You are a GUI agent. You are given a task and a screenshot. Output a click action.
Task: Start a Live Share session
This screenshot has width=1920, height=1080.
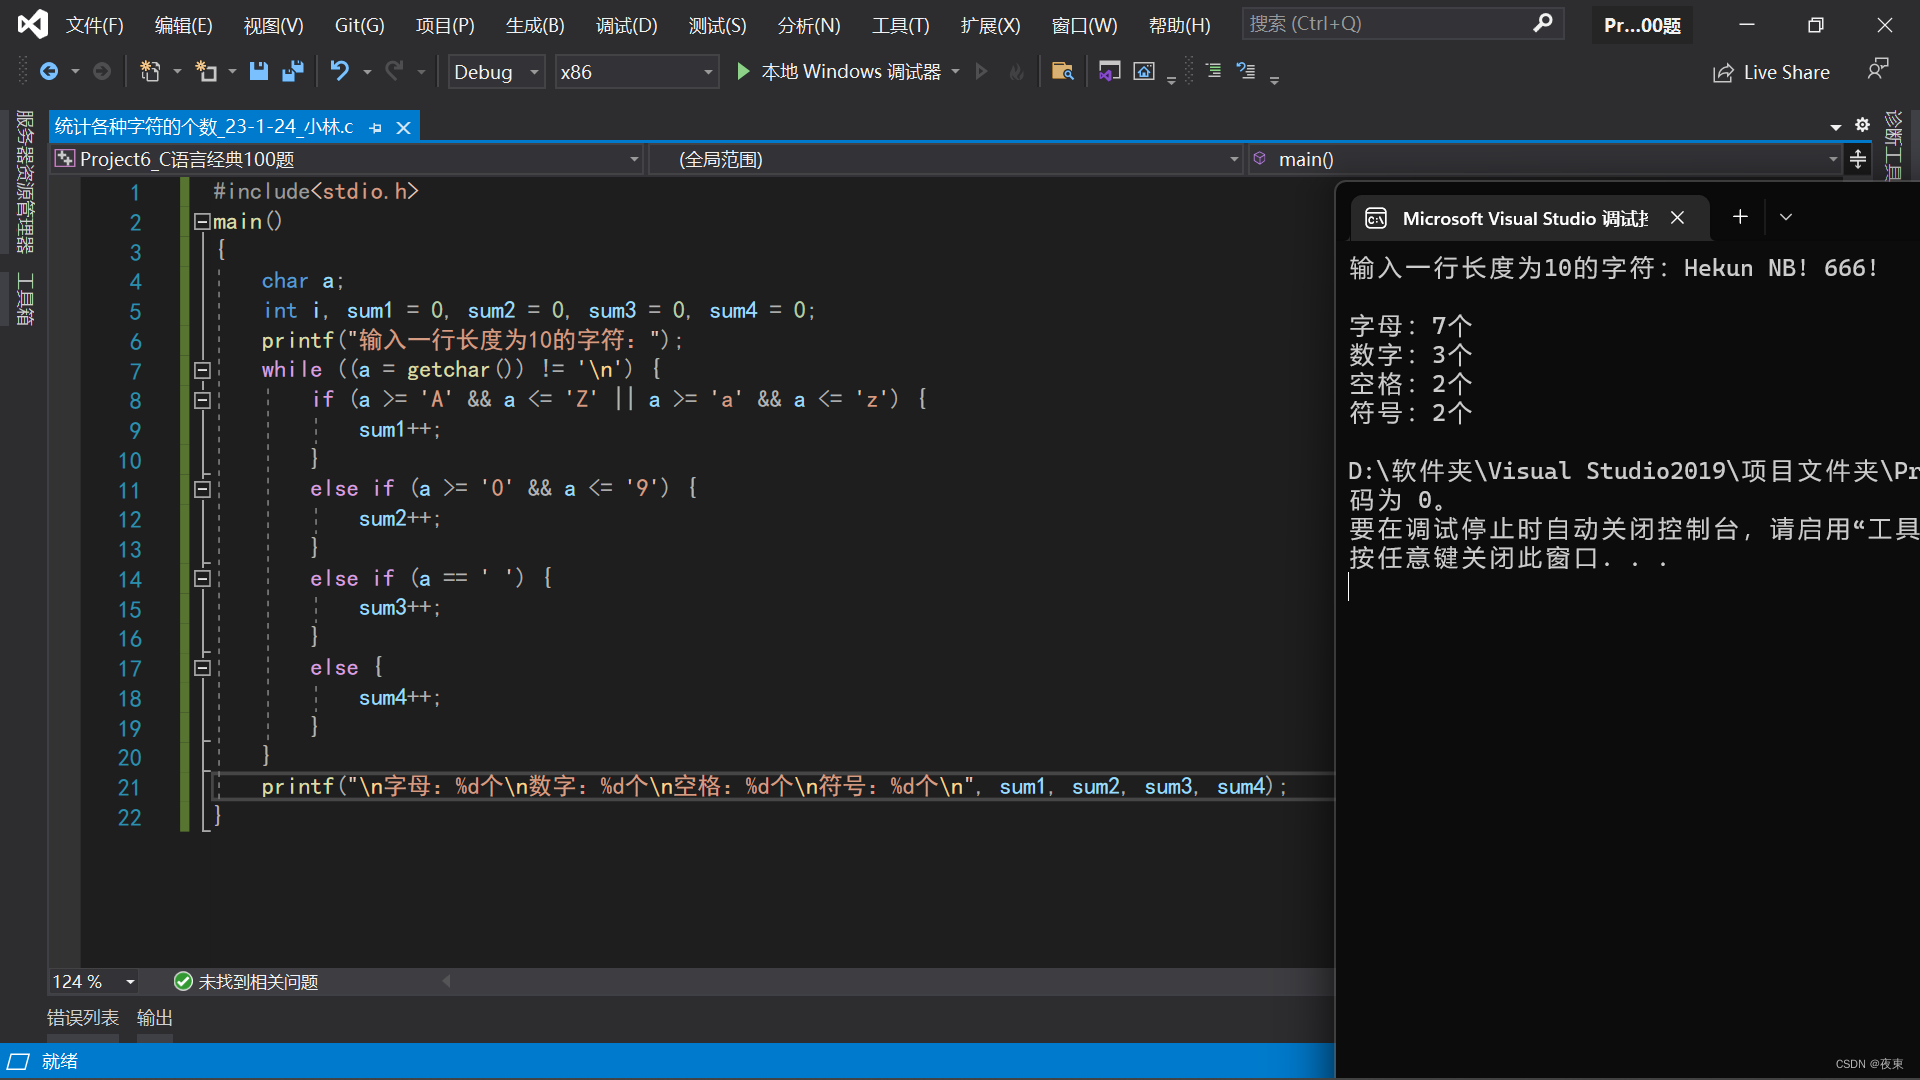(x=1770, y=71)
